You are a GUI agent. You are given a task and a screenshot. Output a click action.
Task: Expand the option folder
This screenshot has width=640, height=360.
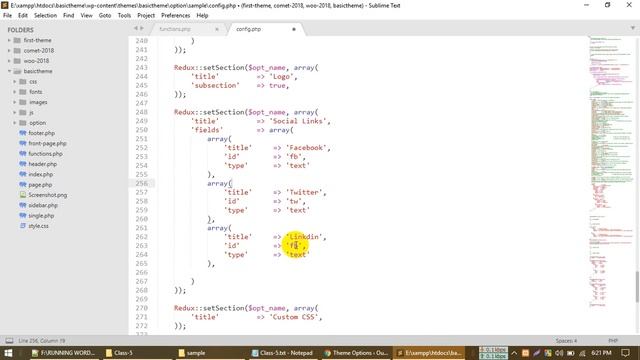pos(15,123)
